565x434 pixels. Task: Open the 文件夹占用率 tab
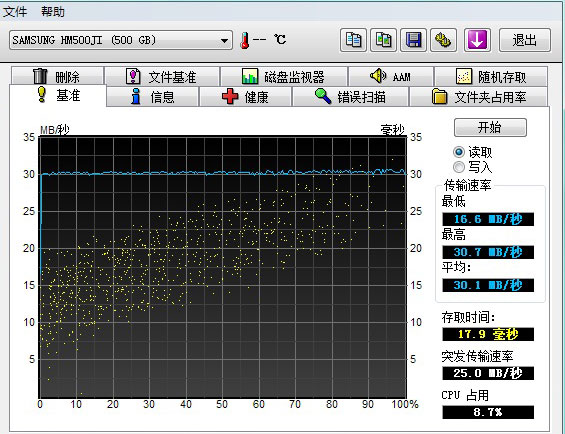pyautogui.click(x=479, y=97)
